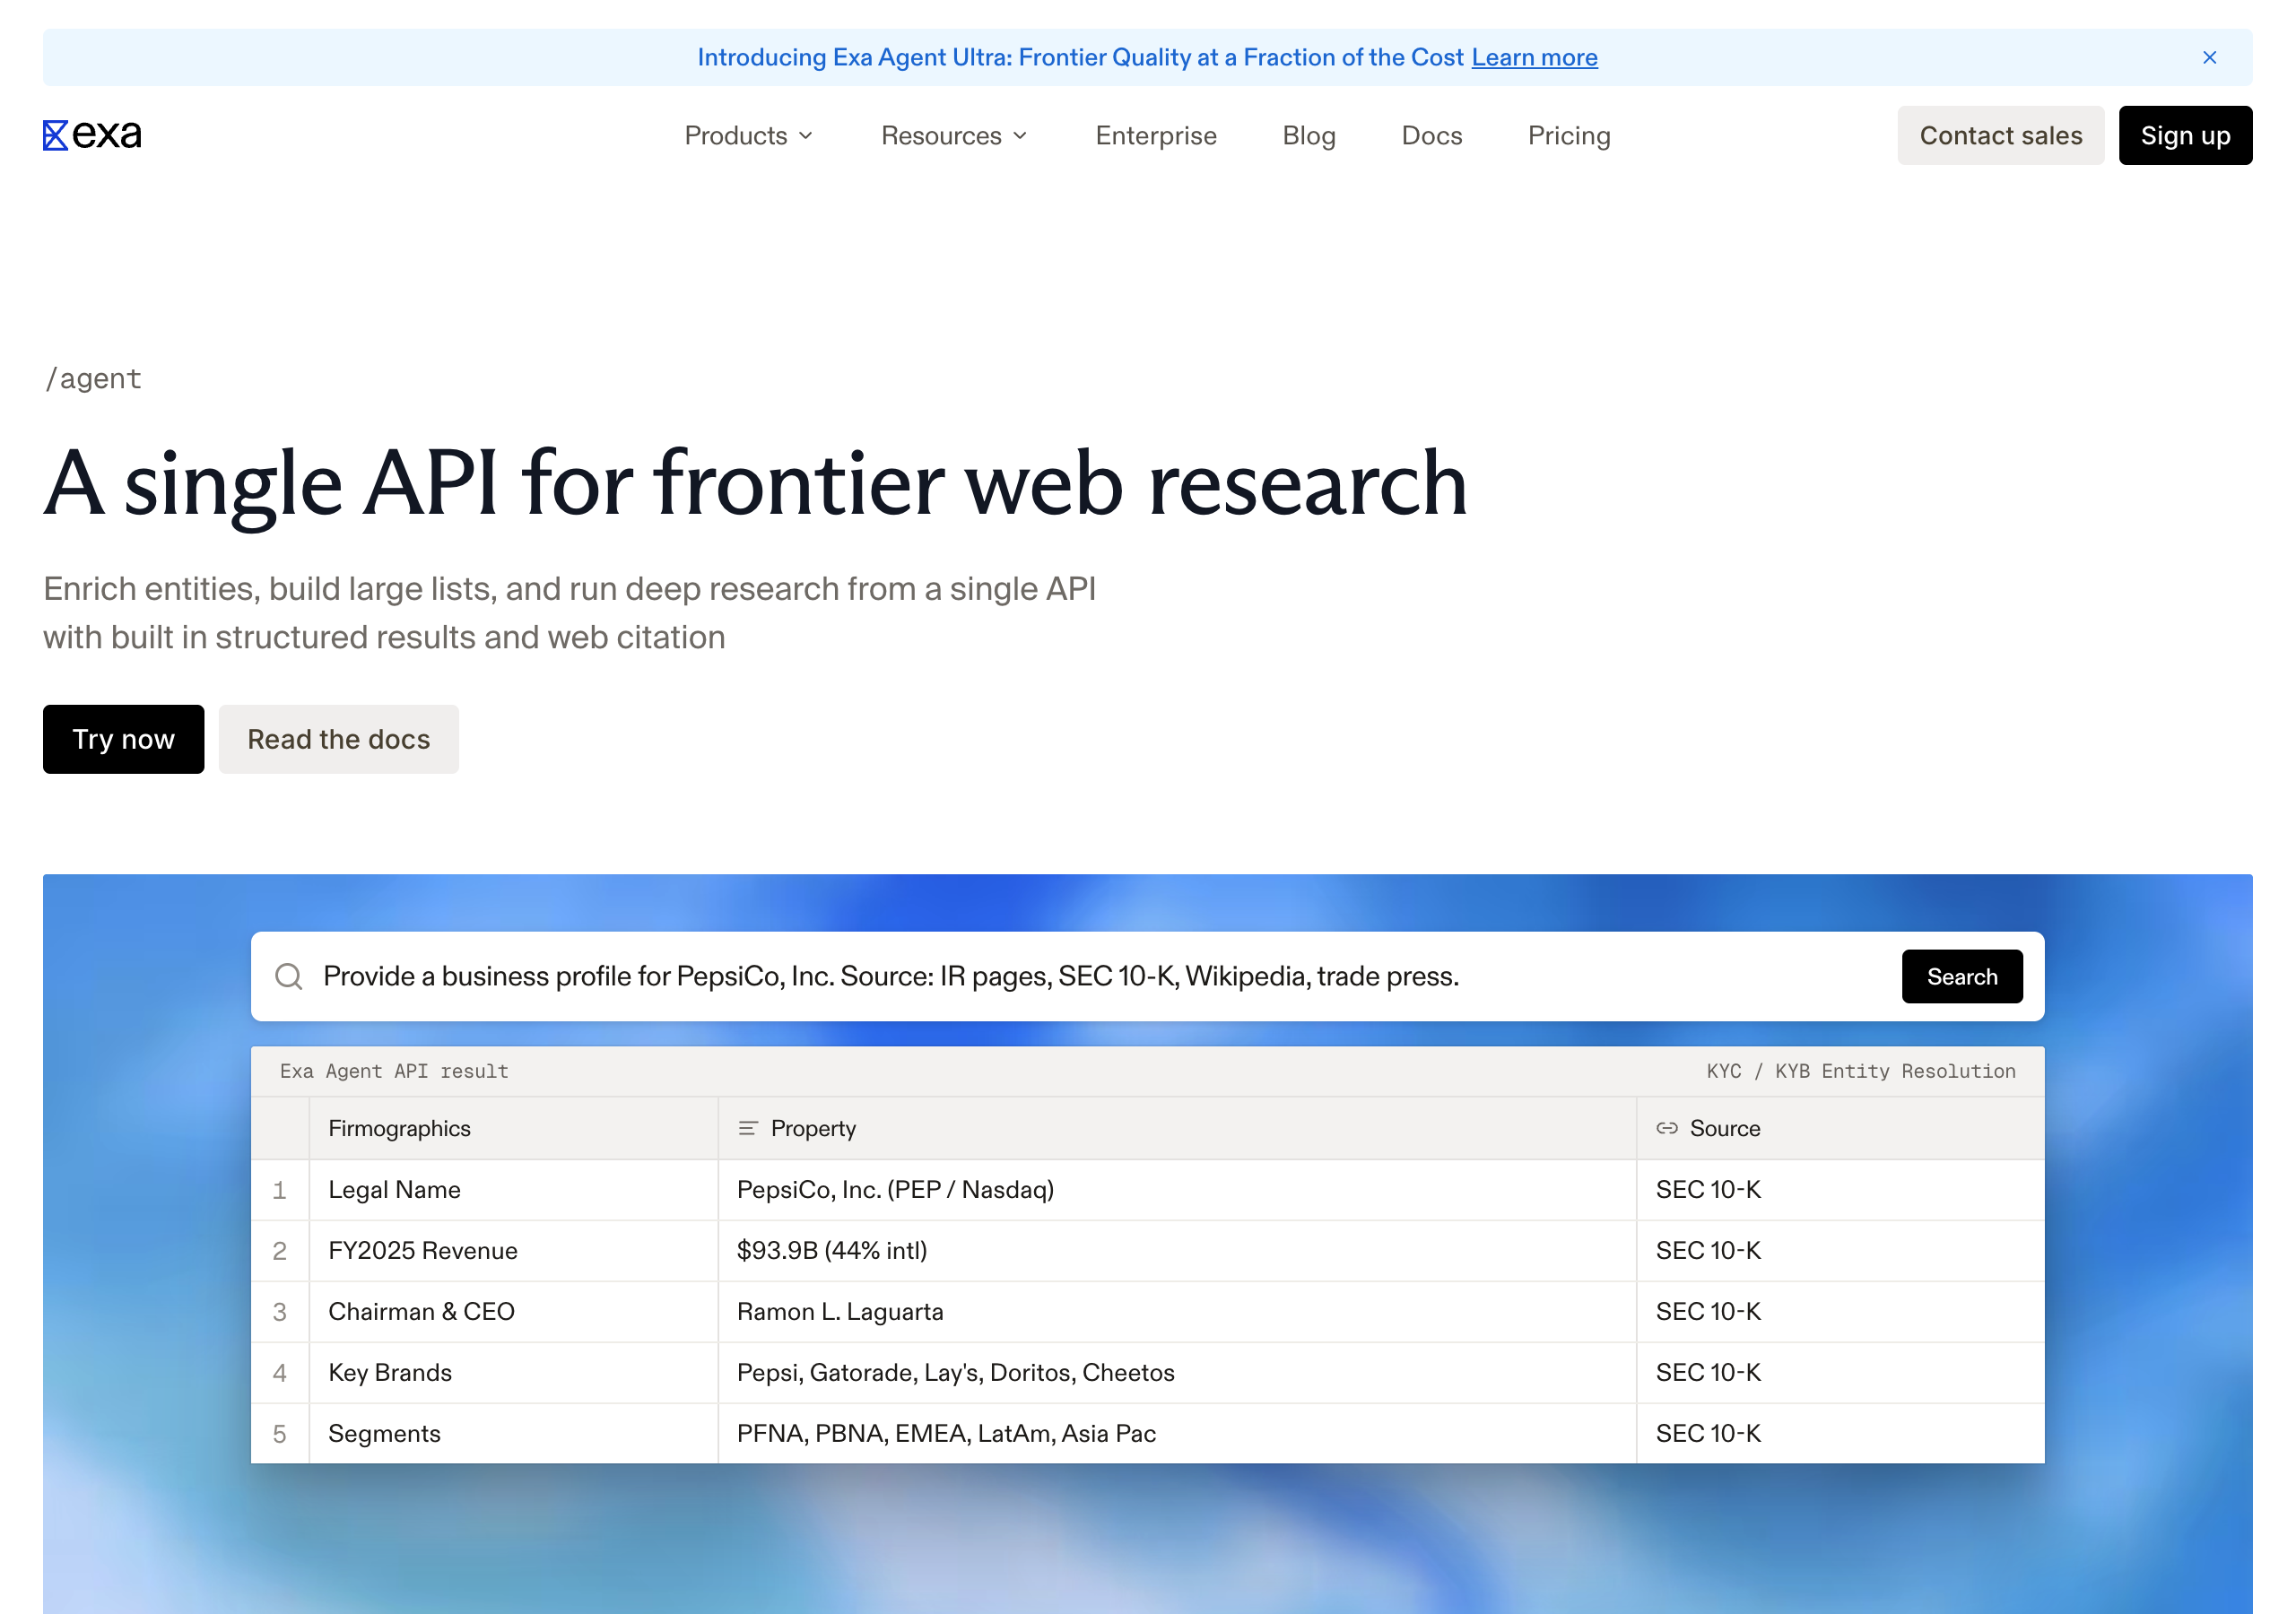This screenshot has height=1614, width=2296.
Task: Click row number 3 in results table
Action: tap(280, 1311)
